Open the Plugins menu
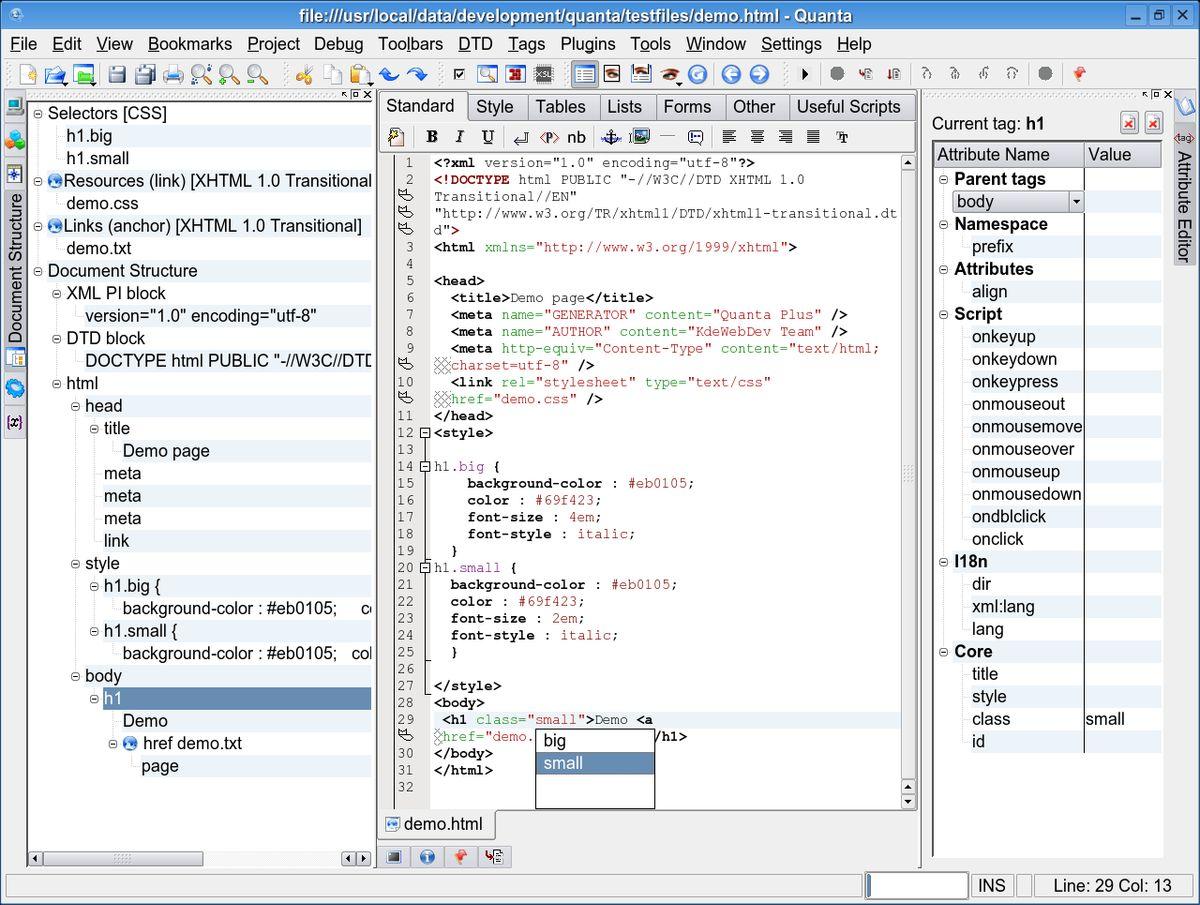The image size is (1200, 905). click(588, 44)
